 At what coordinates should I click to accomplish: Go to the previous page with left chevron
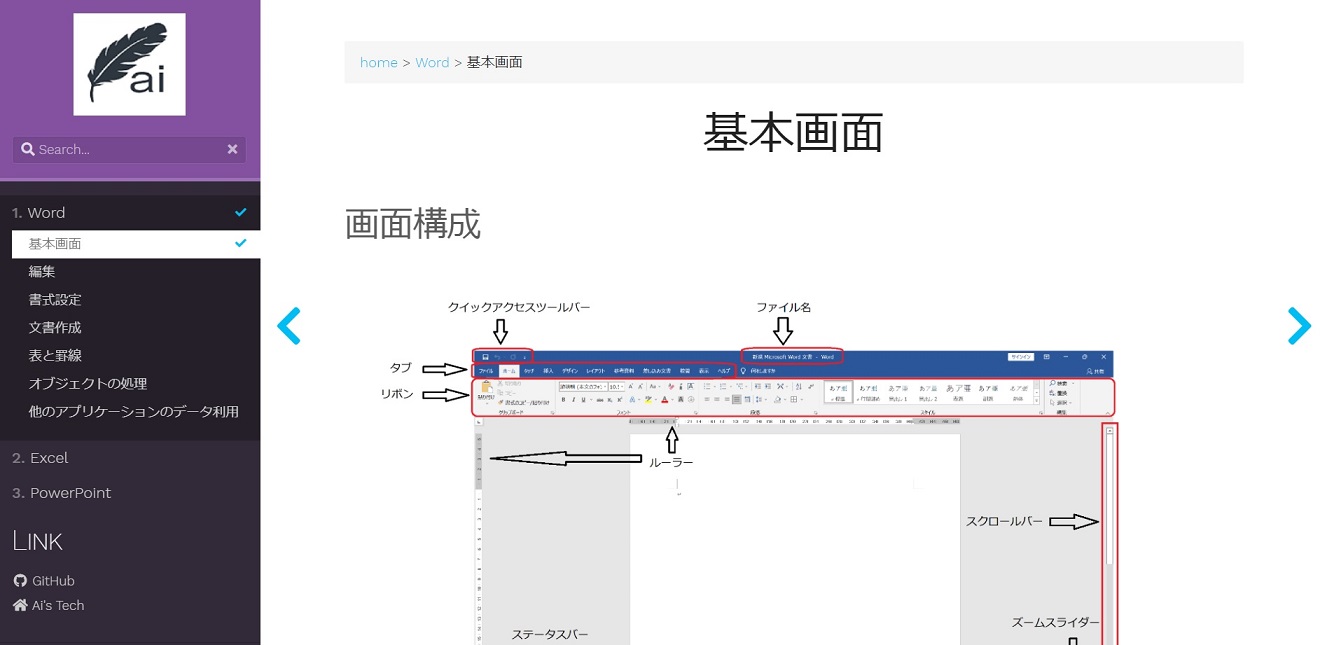(x=288, y=326)
